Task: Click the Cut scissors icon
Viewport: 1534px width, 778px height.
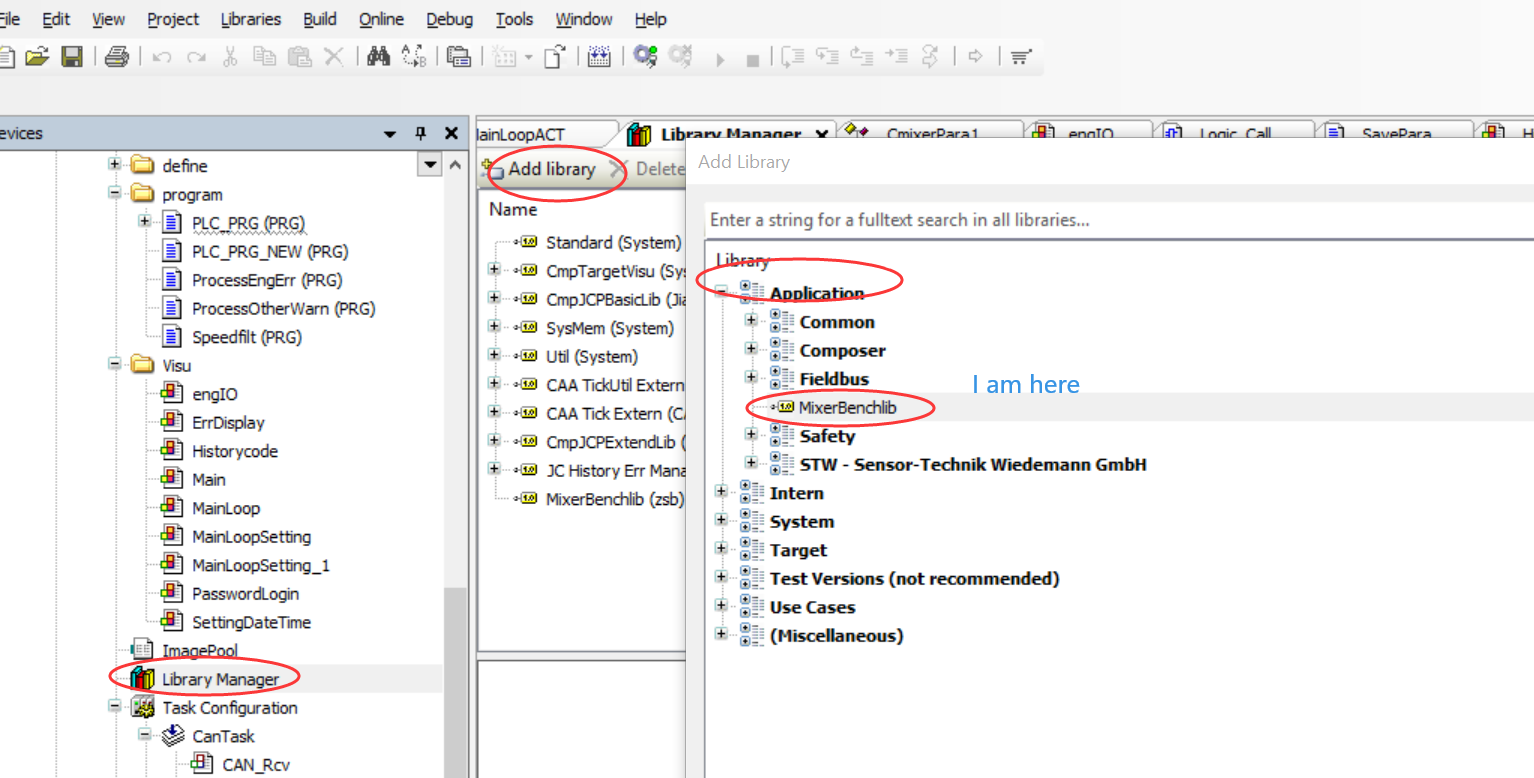Action: (x=229, y=56)
